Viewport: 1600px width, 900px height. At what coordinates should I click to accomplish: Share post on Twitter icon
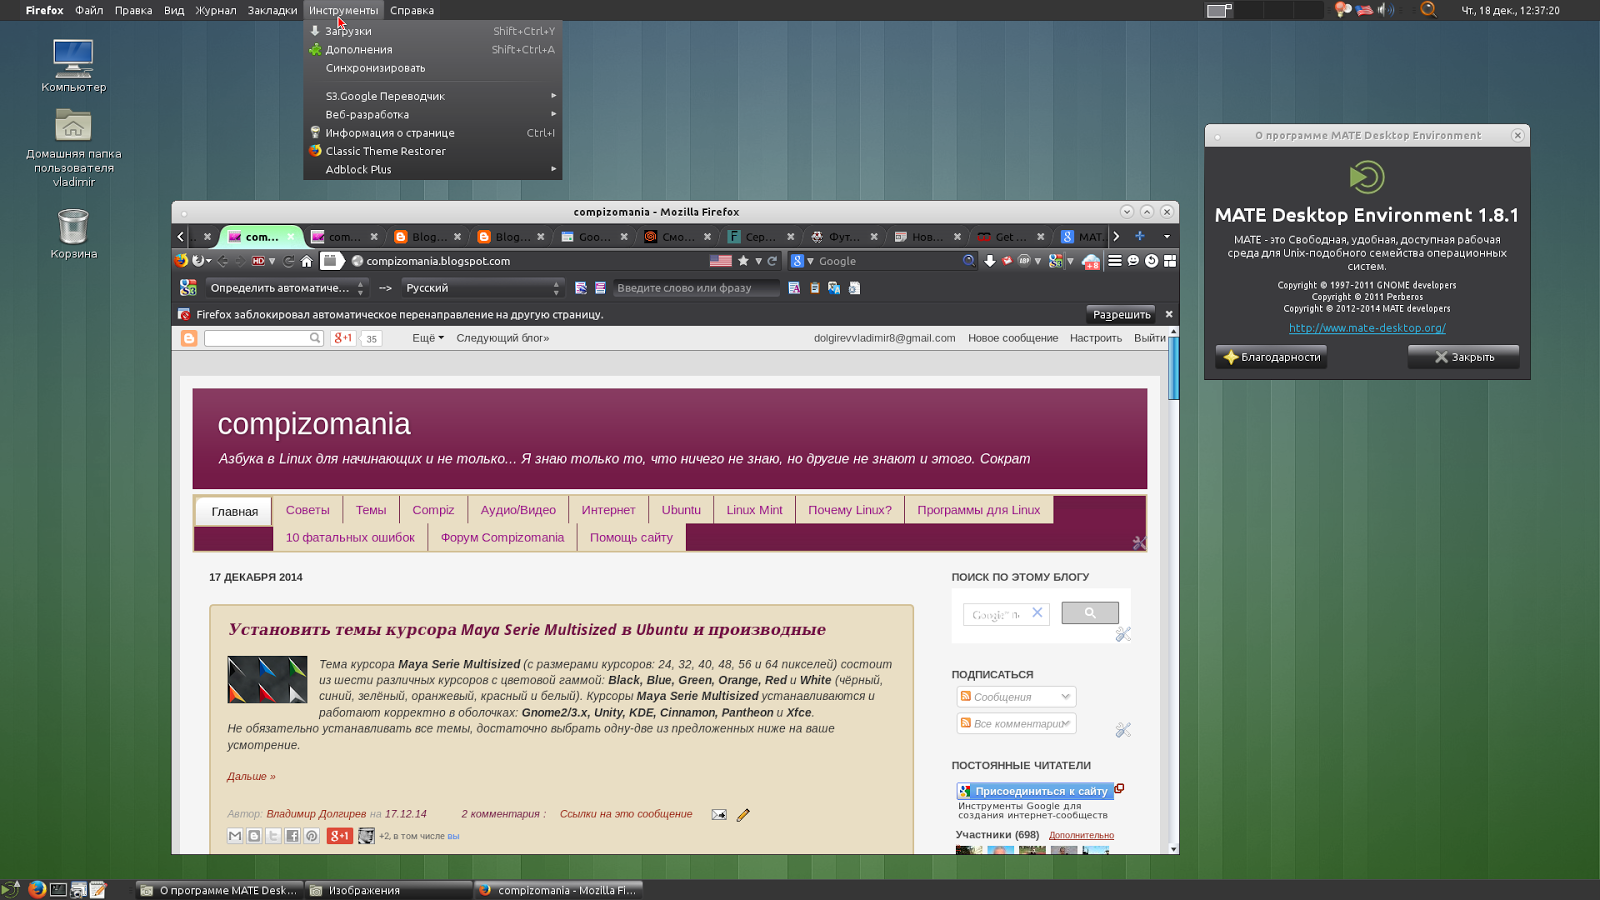click(273, 836)
